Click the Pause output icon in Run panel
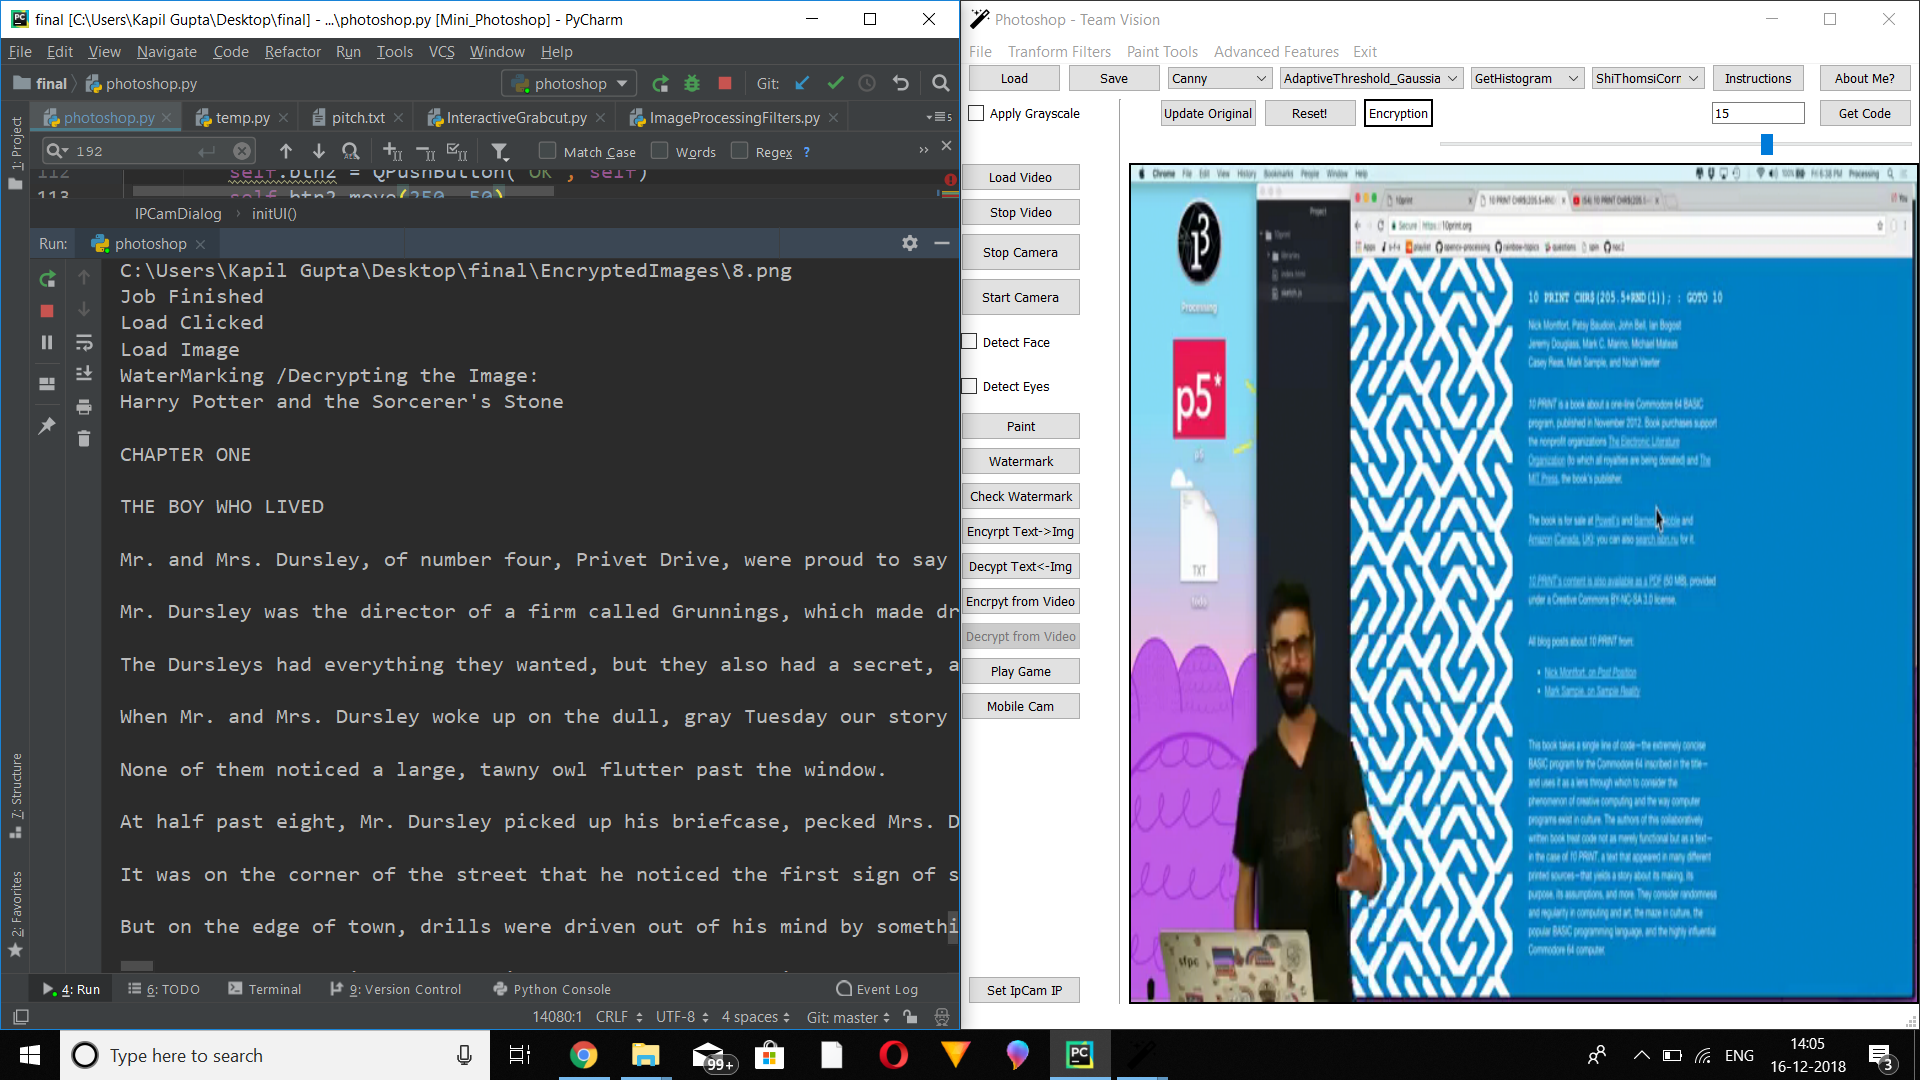Image resolution: width=1920 pixels, height=1080 pixels. point(47,343)
